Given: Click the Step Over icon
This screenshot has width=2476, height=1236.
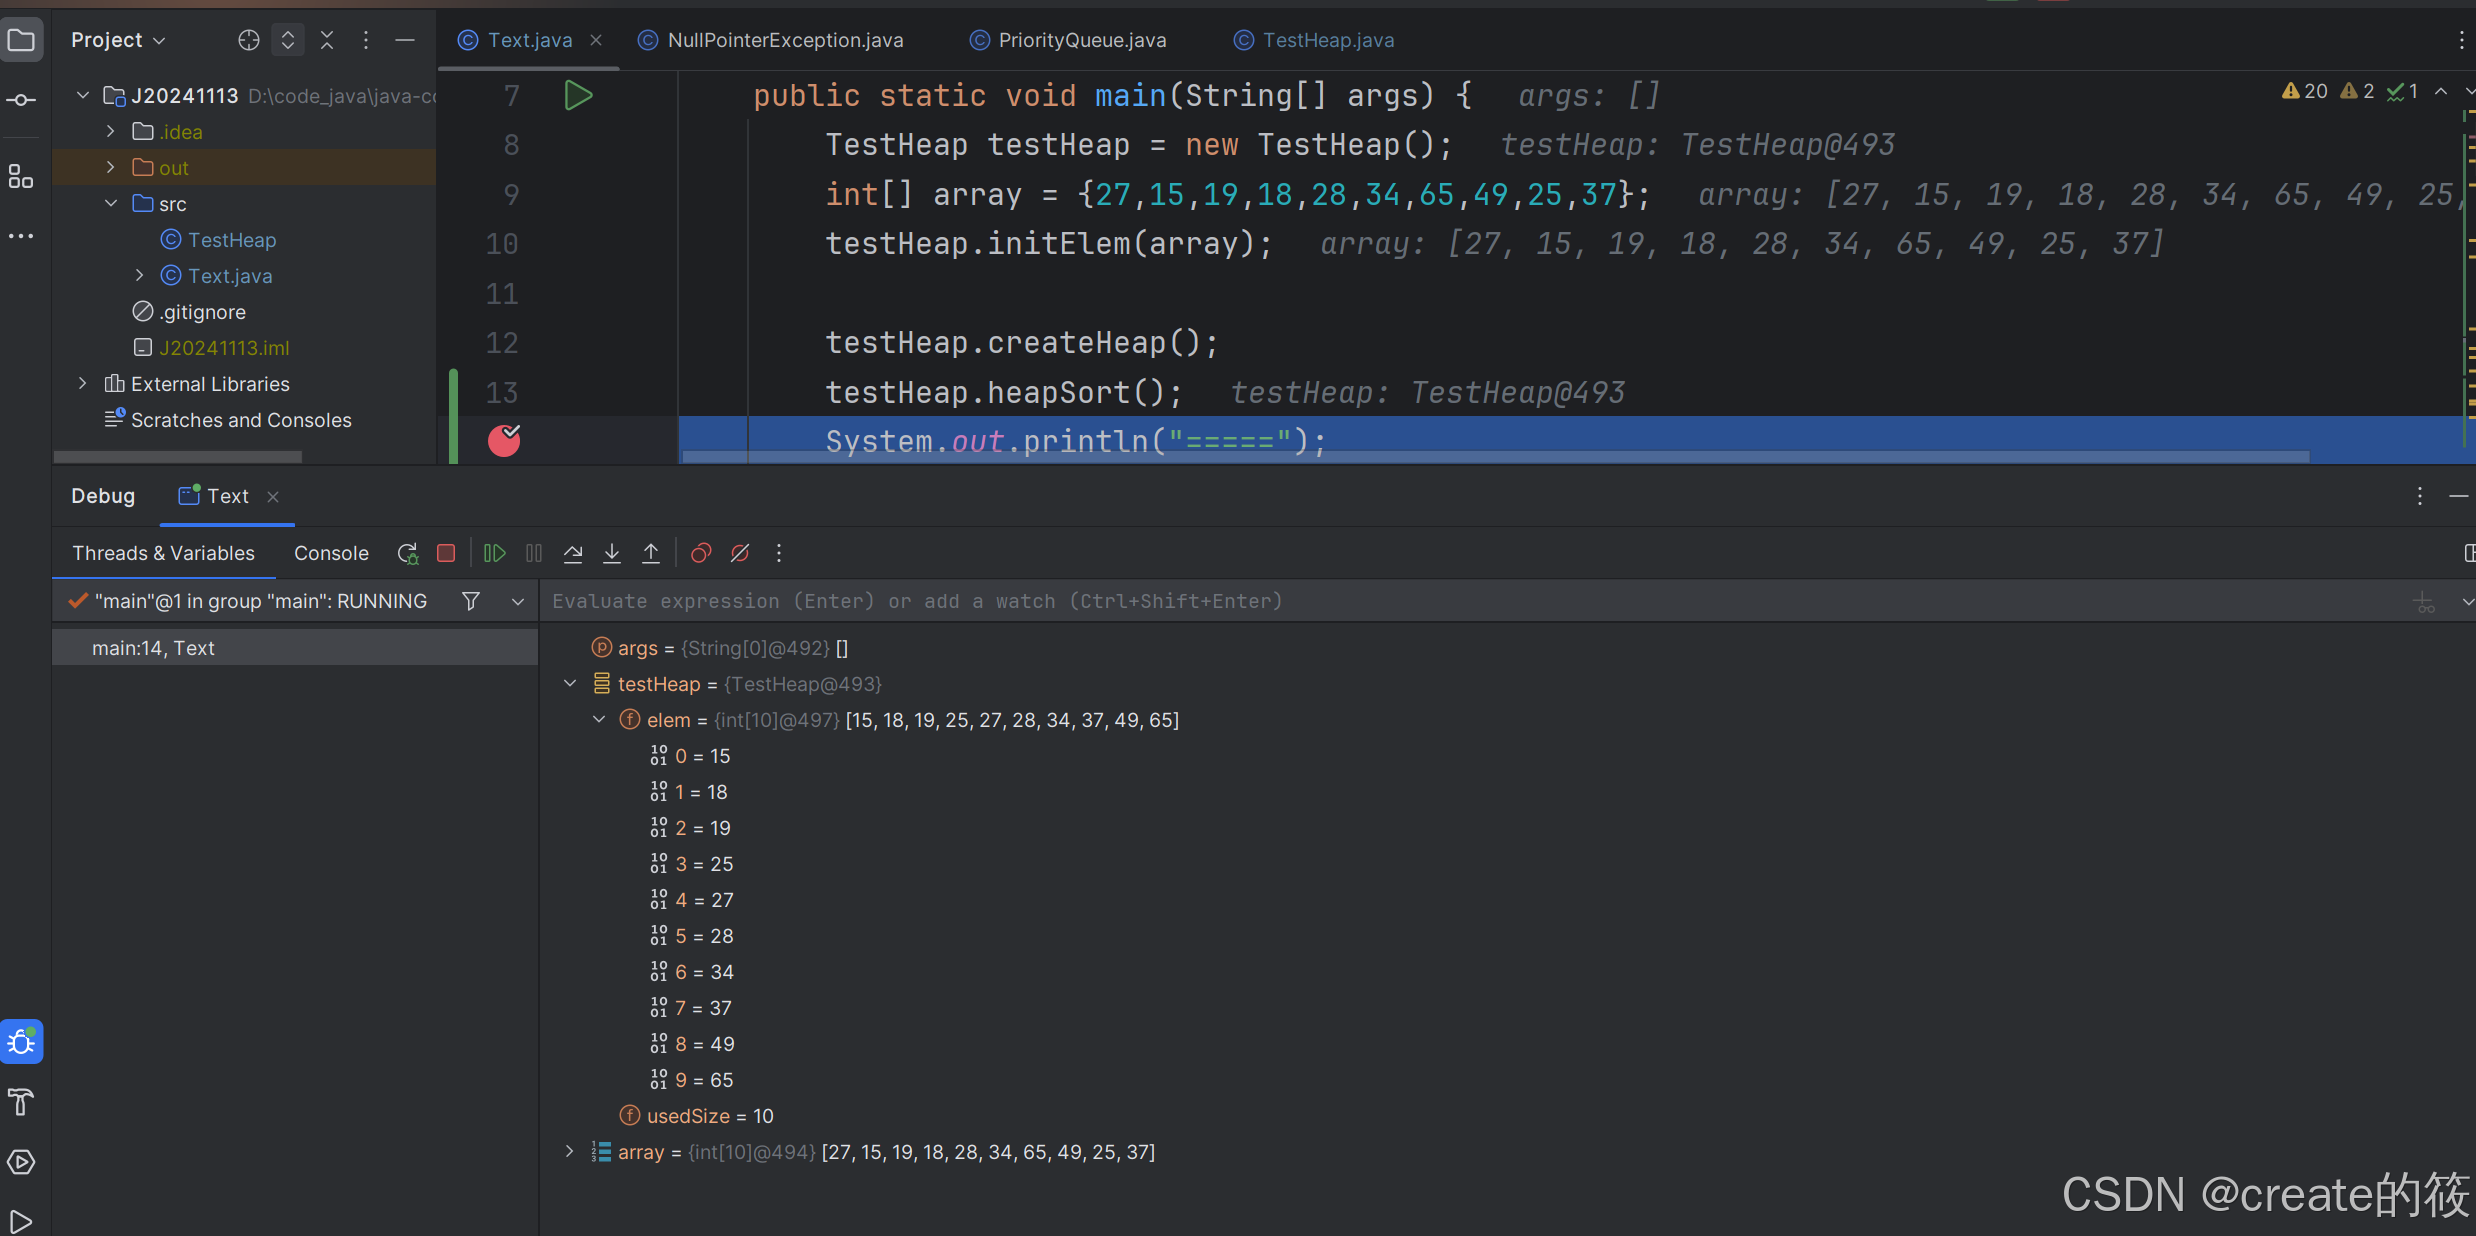Looking at the screenshot, I should point(573,553).
